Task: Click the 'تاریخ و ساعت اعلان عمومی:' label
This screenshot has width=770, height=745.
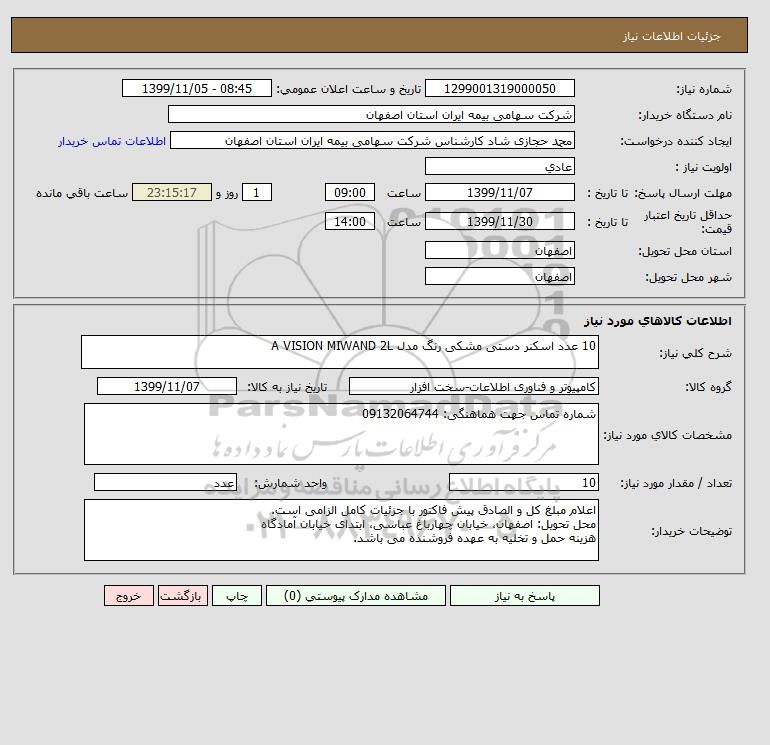Action: coord(349,89)
